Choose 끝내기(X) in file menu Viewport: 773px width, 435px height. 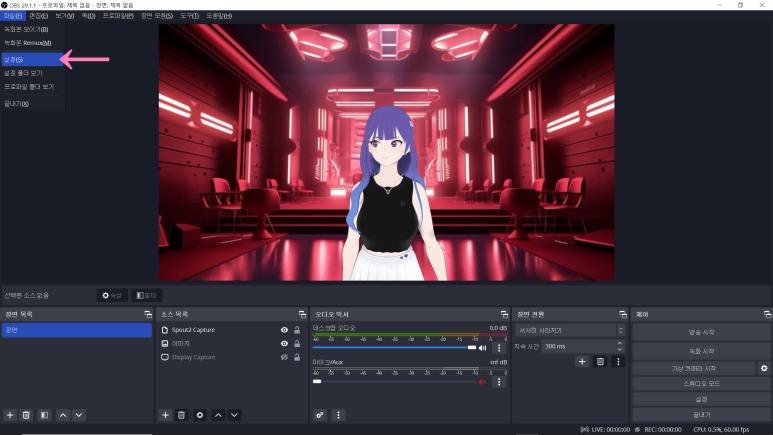point(32,104)
